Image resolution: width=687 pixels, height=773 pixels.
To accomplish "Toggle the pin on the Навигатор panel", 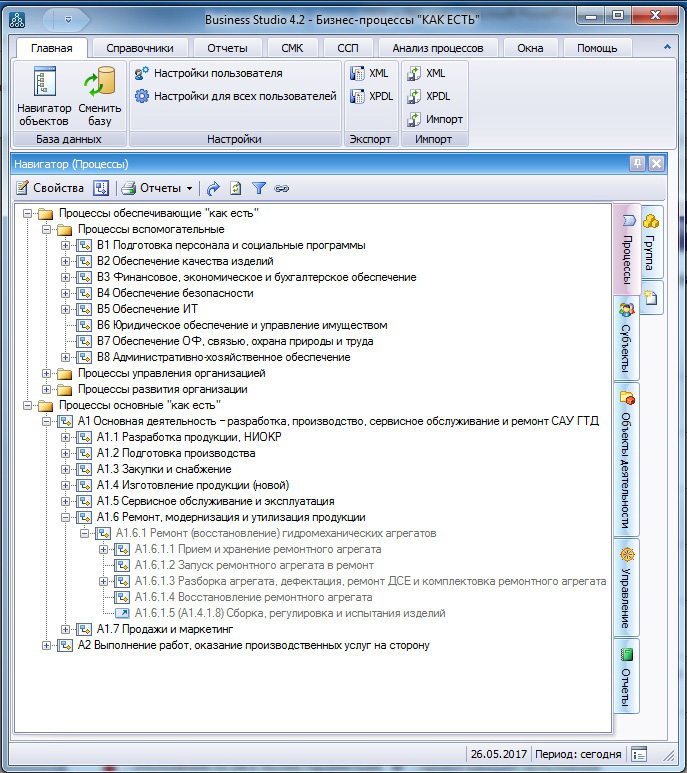I will [637, 164].
